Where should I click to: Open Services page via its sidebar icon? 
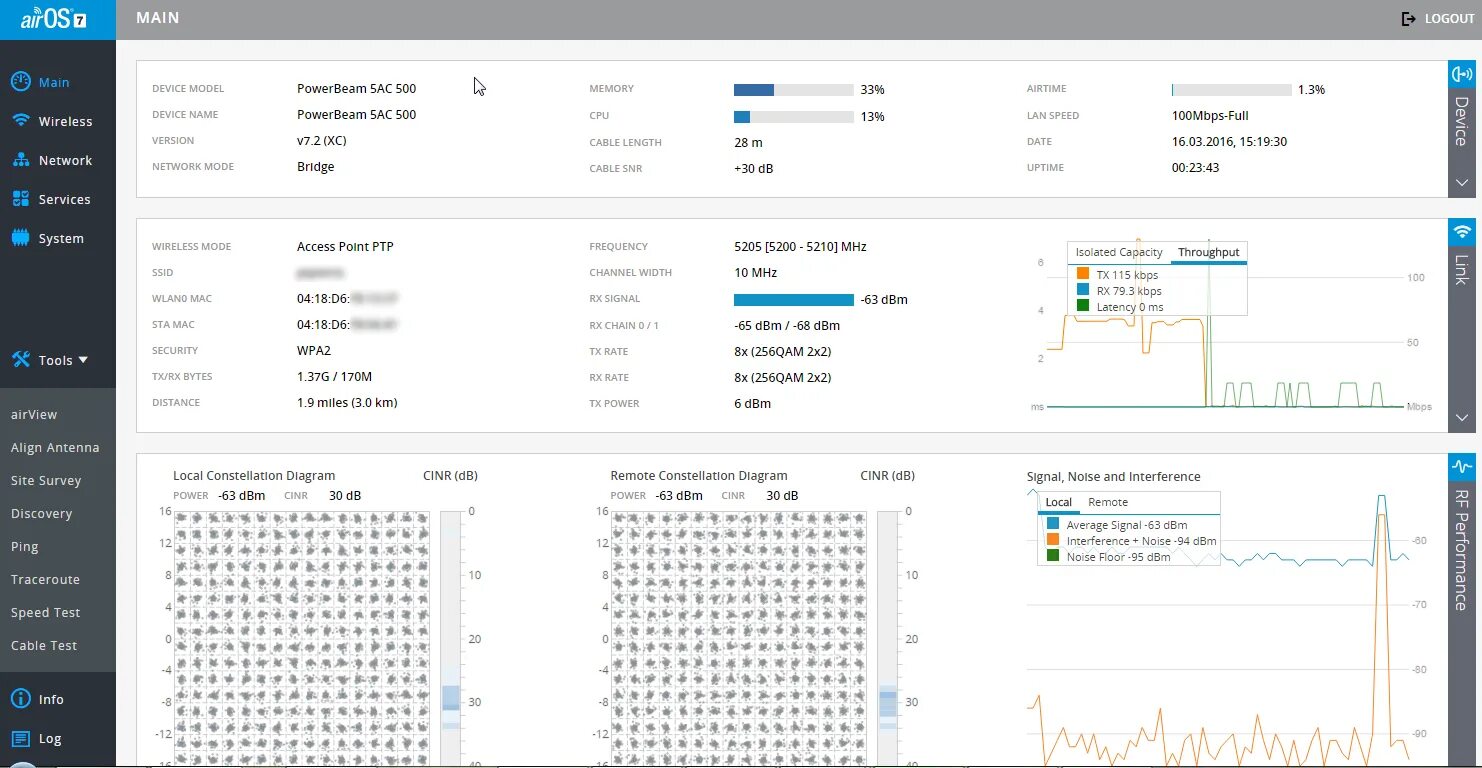[x=20, y=199]
